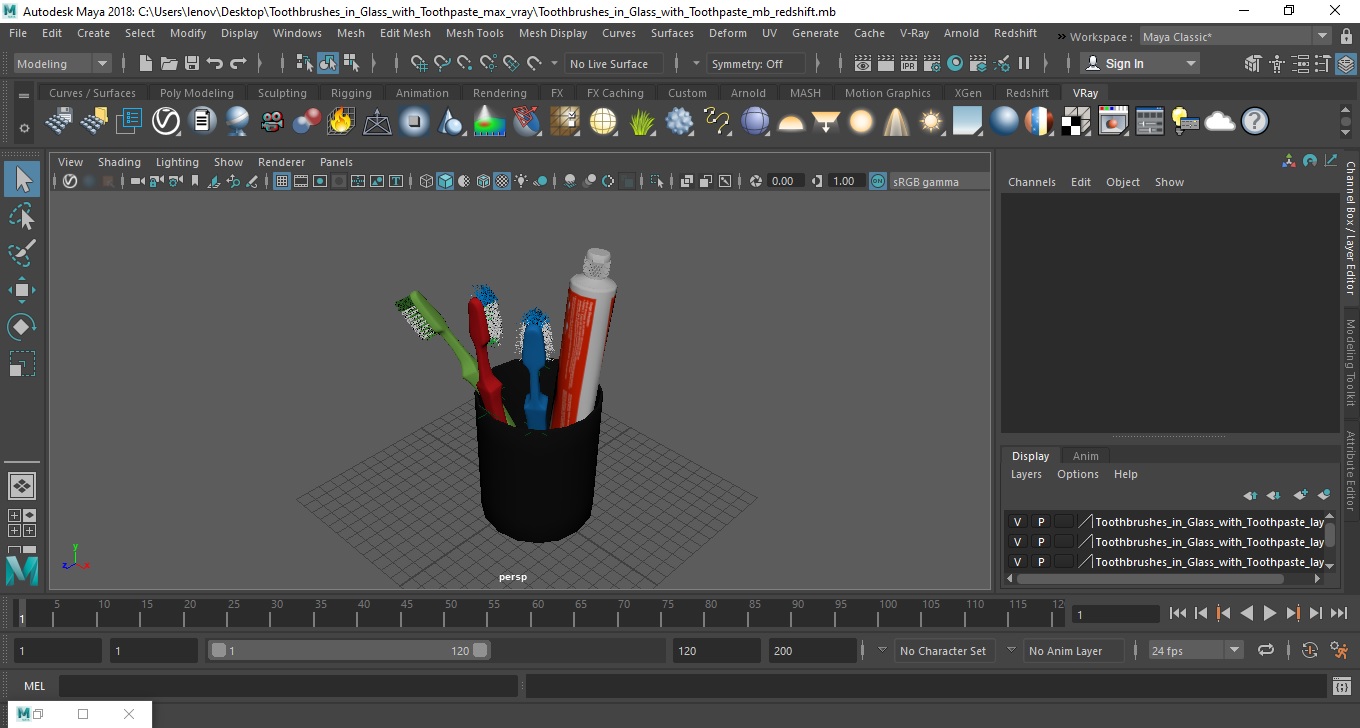
Task: Open the shelf options gear menu
Action: point(24,128)
